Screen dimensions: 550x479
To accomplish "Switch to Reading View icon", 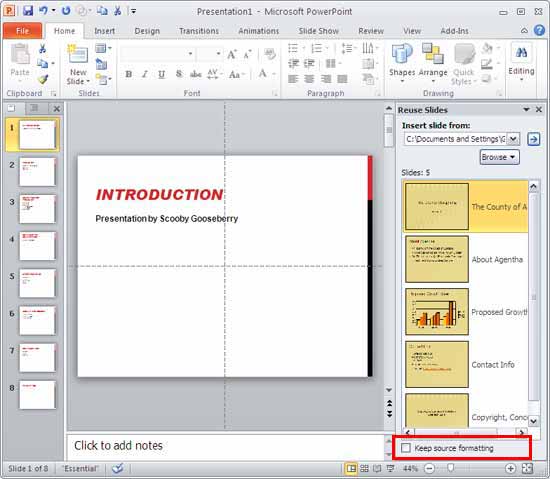I will [x=377, y=468].
